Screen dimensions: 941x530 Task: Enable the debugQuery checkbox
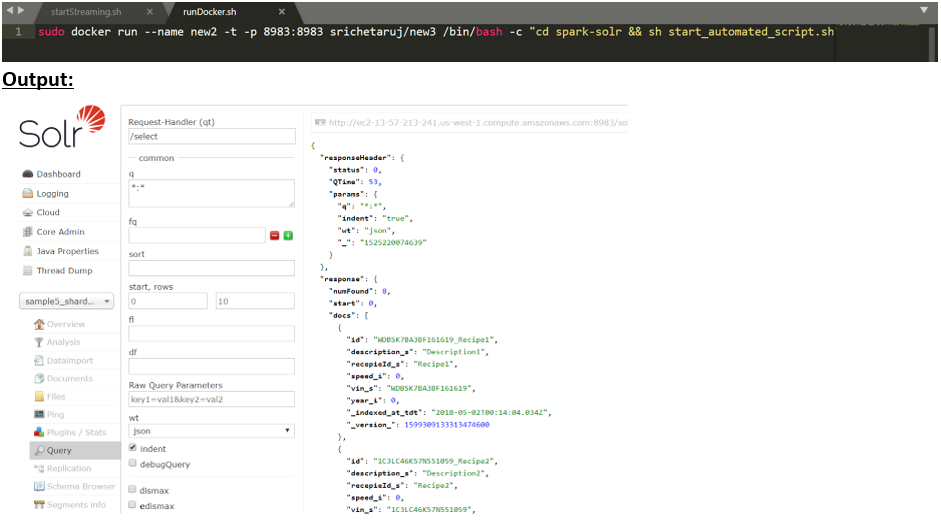(133, 464)
